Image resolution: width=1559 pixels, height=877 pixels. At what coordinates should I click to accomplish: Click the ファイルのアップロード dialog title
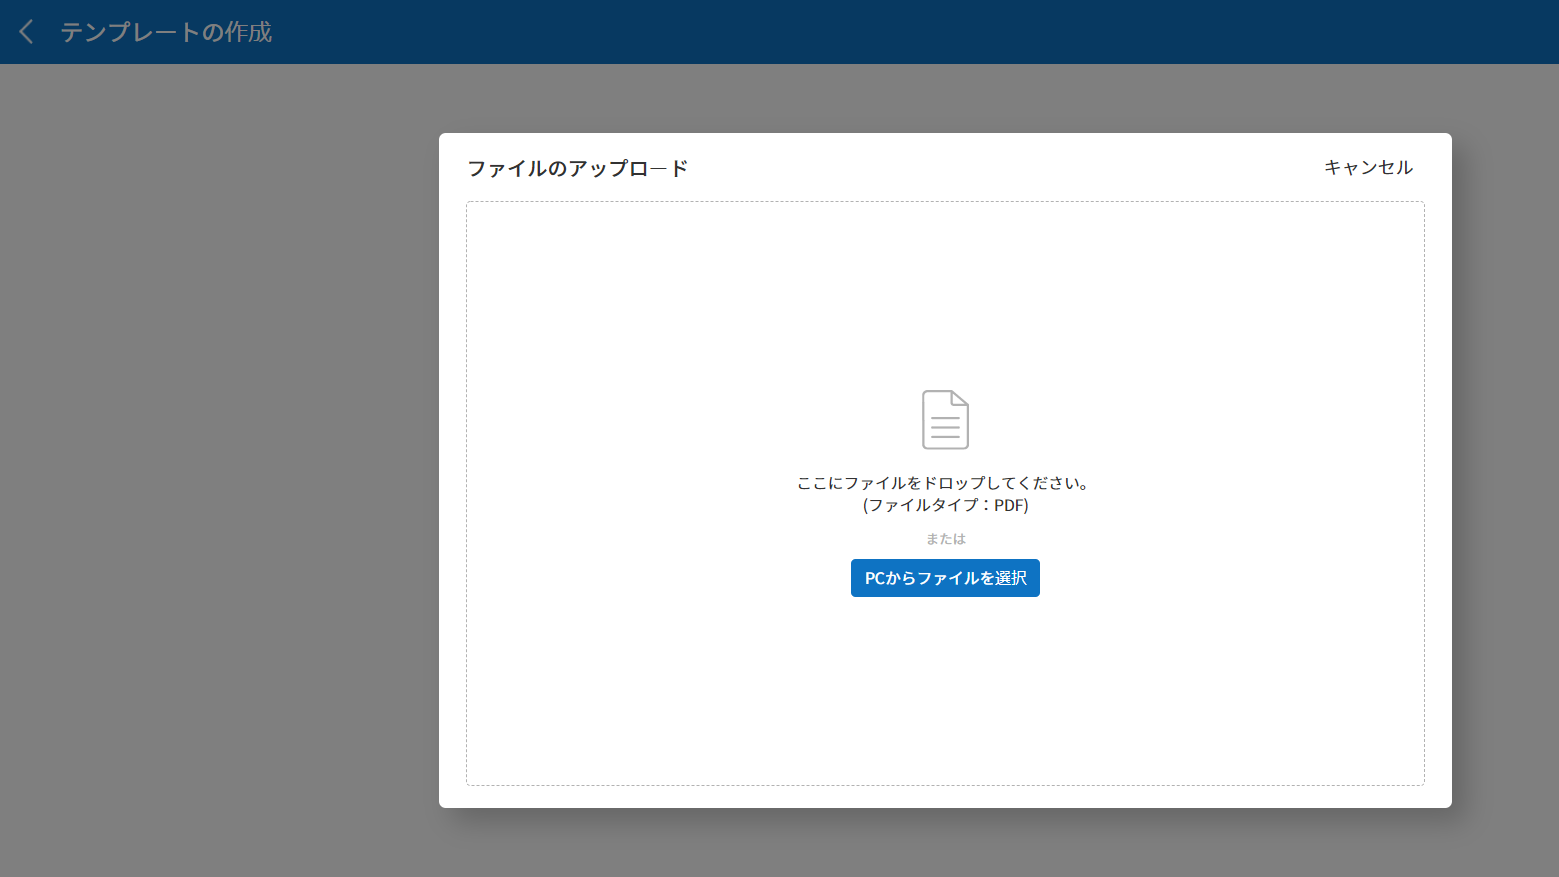(577, 168)
